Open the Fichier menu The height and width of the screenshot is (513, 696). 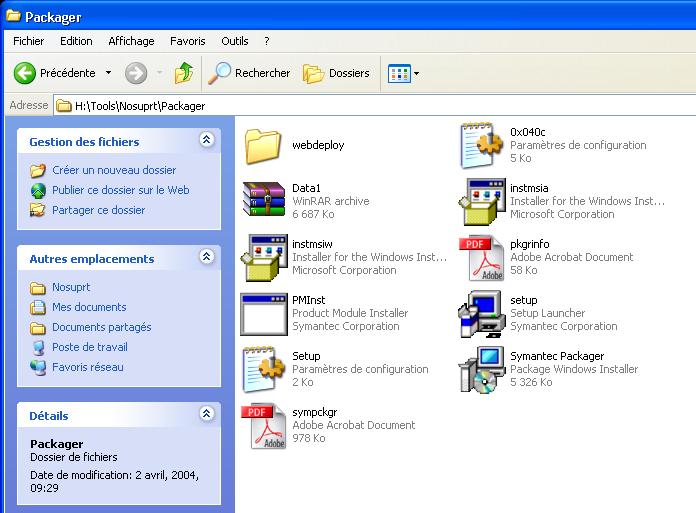(28, 41)
